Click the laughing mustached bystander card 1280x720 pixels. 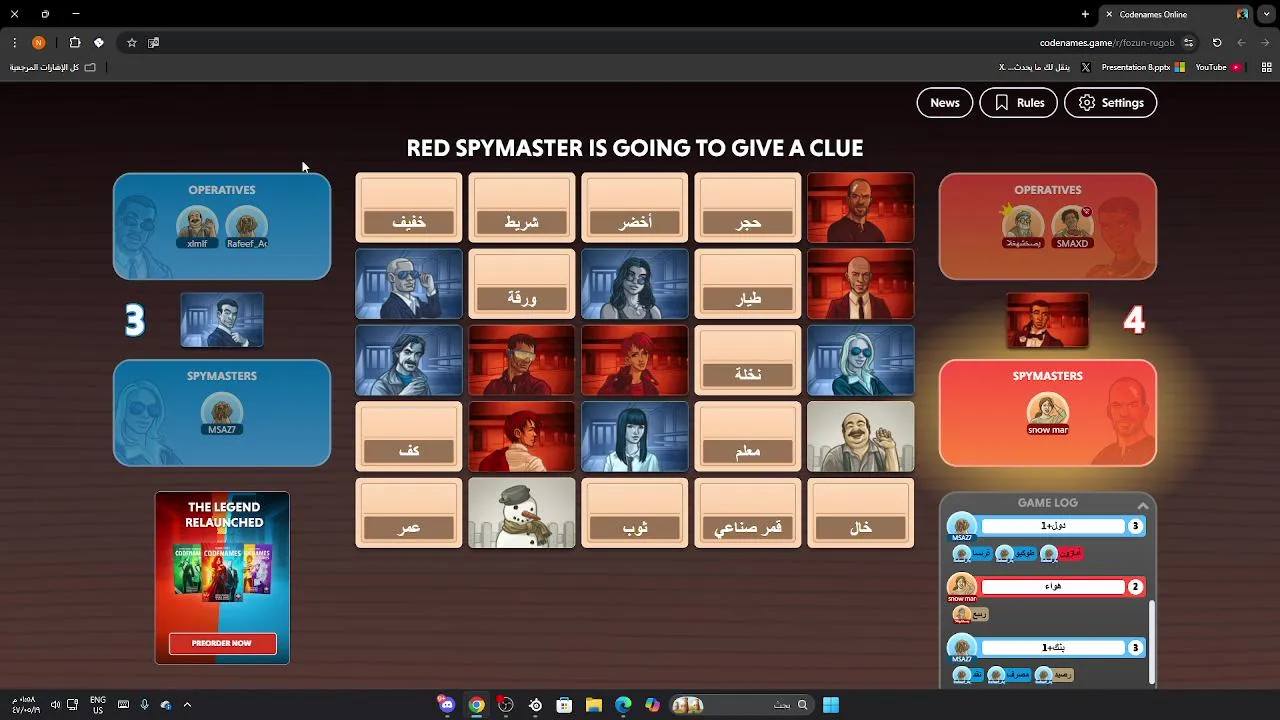pyautogui.click(x=860, y=437)
